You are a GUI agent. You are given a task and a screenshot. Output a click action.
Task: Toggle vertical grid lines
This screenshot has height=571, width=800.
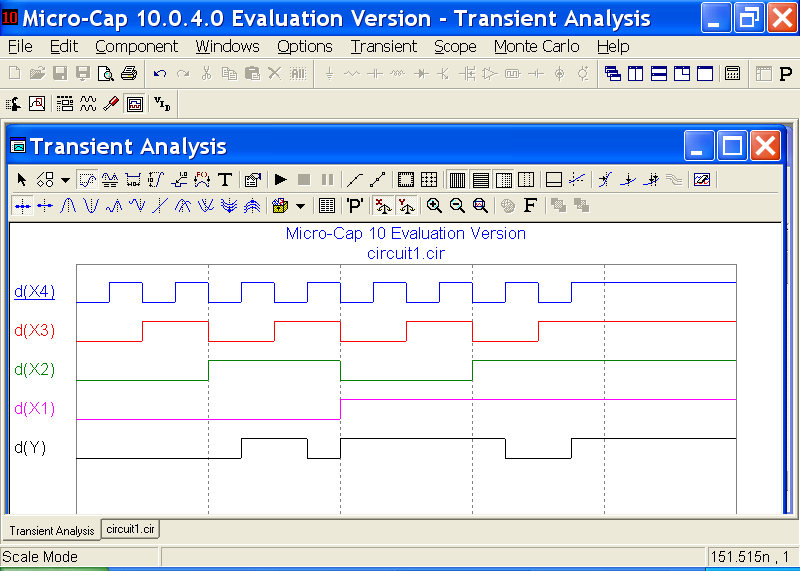point(457,180)
